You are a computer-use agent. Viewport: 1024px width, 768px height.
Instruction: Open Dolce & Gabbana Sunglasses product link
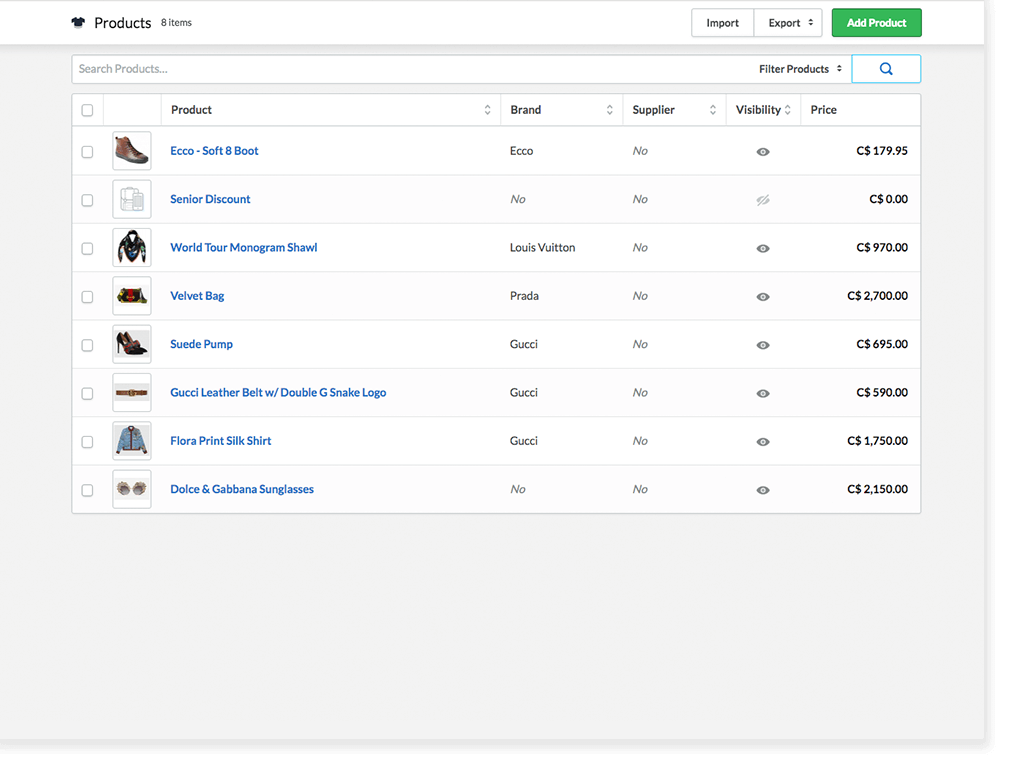242,489
